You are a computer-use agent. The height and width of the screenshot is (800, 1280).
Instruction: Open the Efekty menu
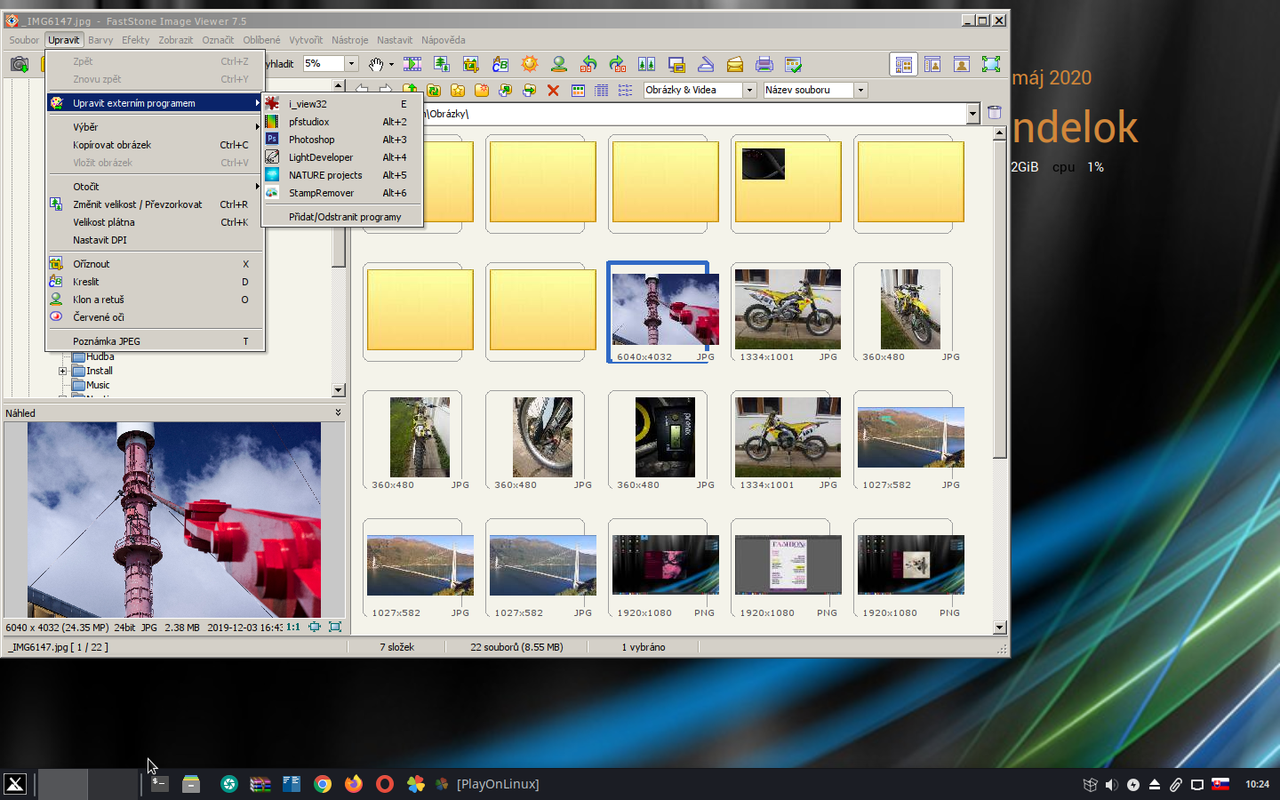(136, 40)
